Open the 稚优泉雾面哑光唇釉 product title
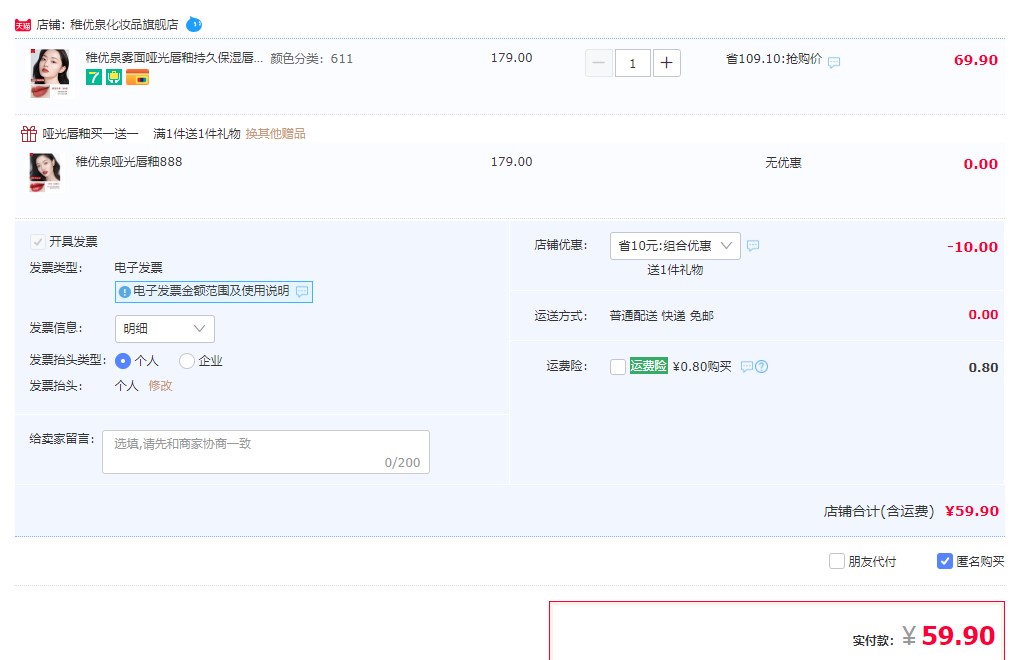 [x=174, y=58]
